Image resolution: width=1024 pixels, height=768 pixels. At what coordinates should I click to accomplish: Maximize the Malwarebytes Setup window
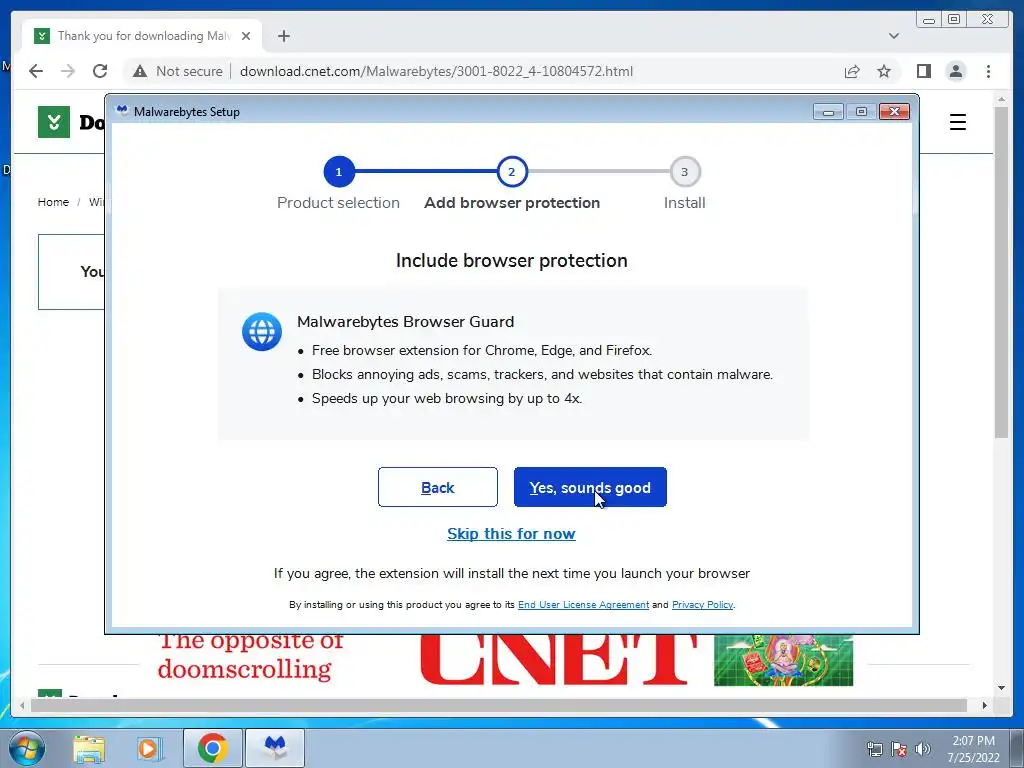861,112
